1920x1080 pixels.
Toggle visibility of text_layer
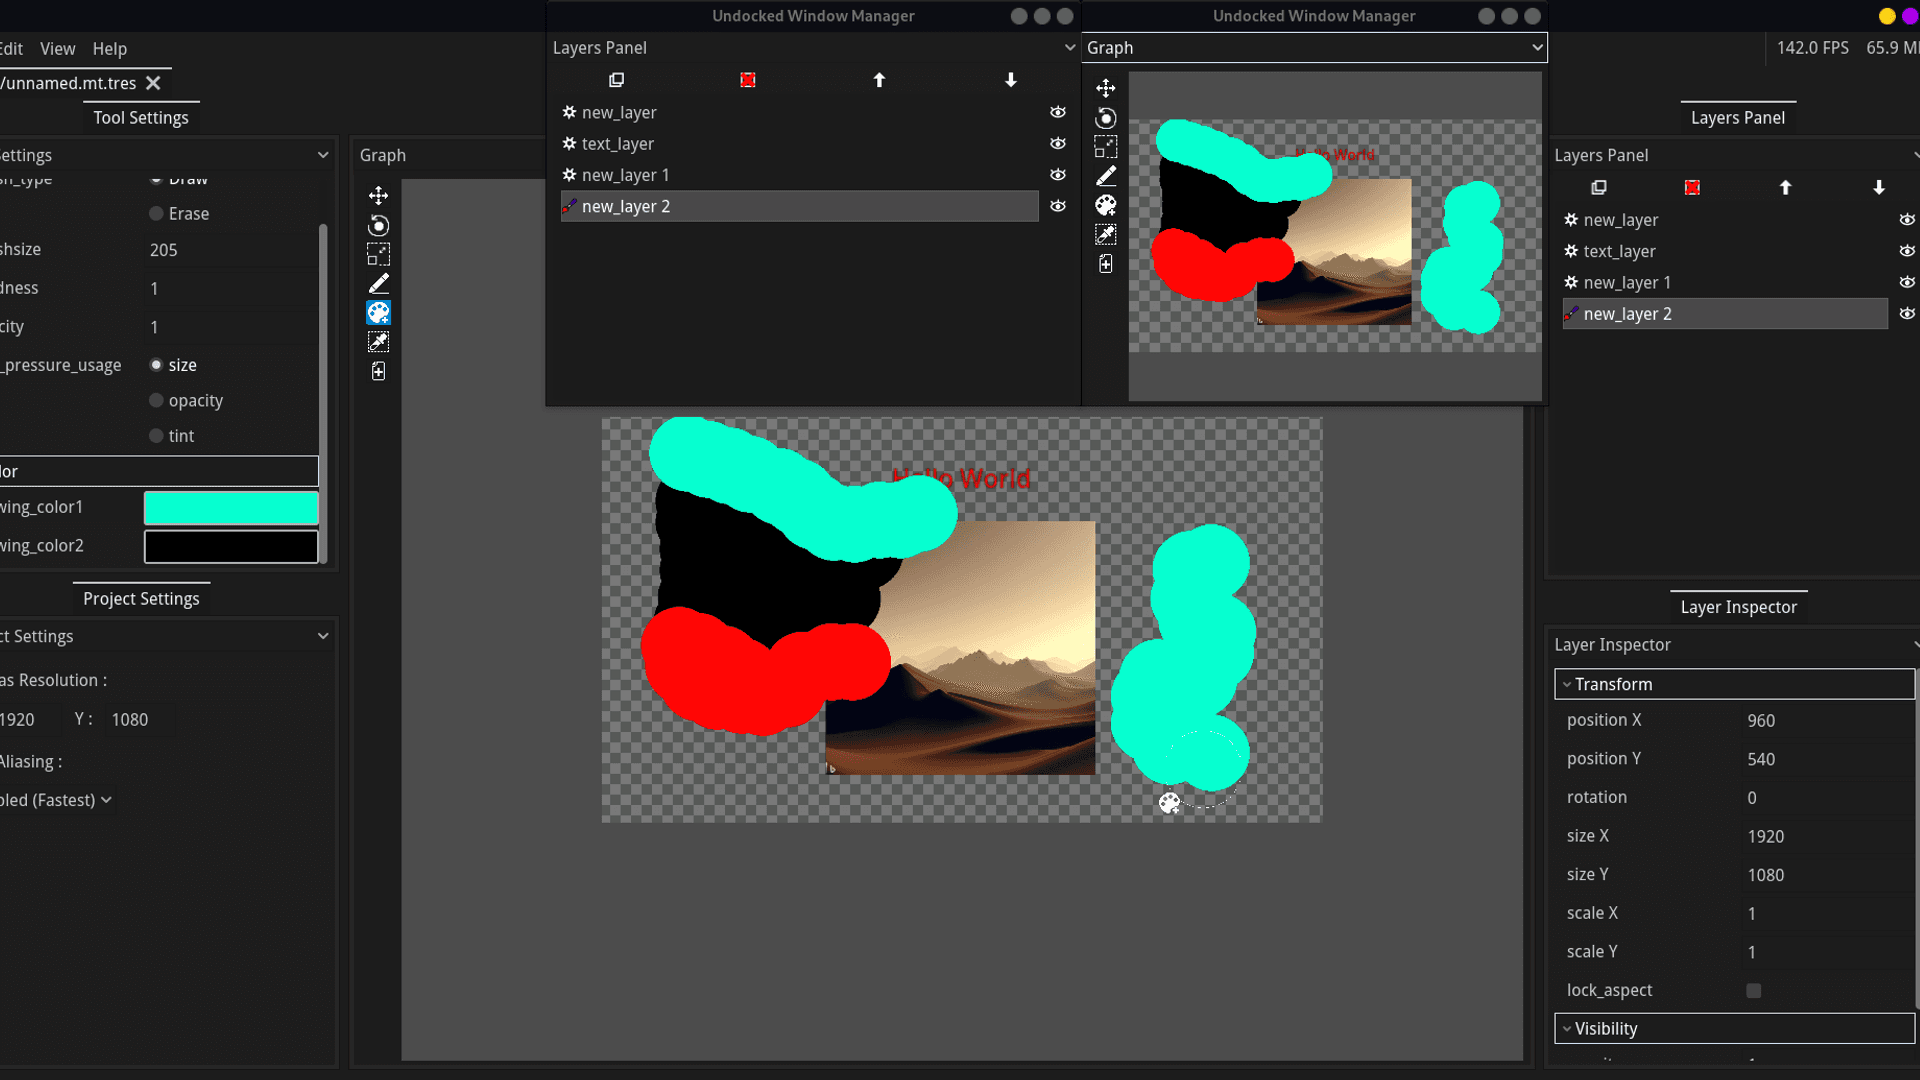pos(1059,142)
